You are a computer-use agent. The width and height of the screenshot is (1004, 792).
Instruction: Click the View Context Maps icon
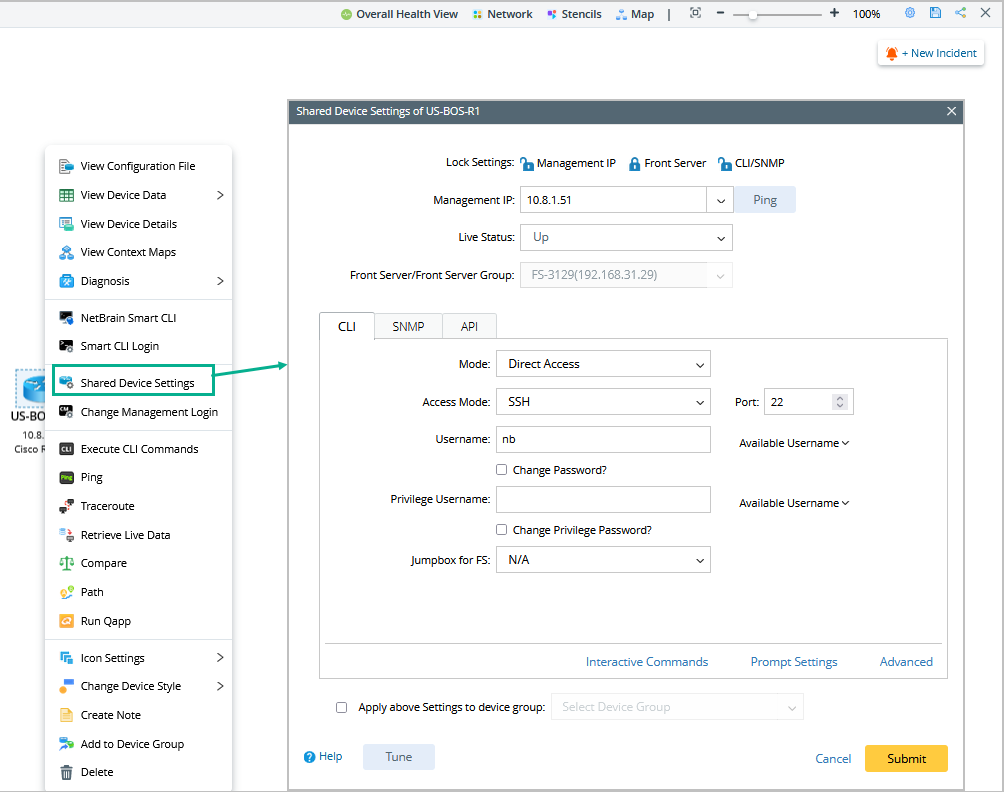click(x=67, y=252)
